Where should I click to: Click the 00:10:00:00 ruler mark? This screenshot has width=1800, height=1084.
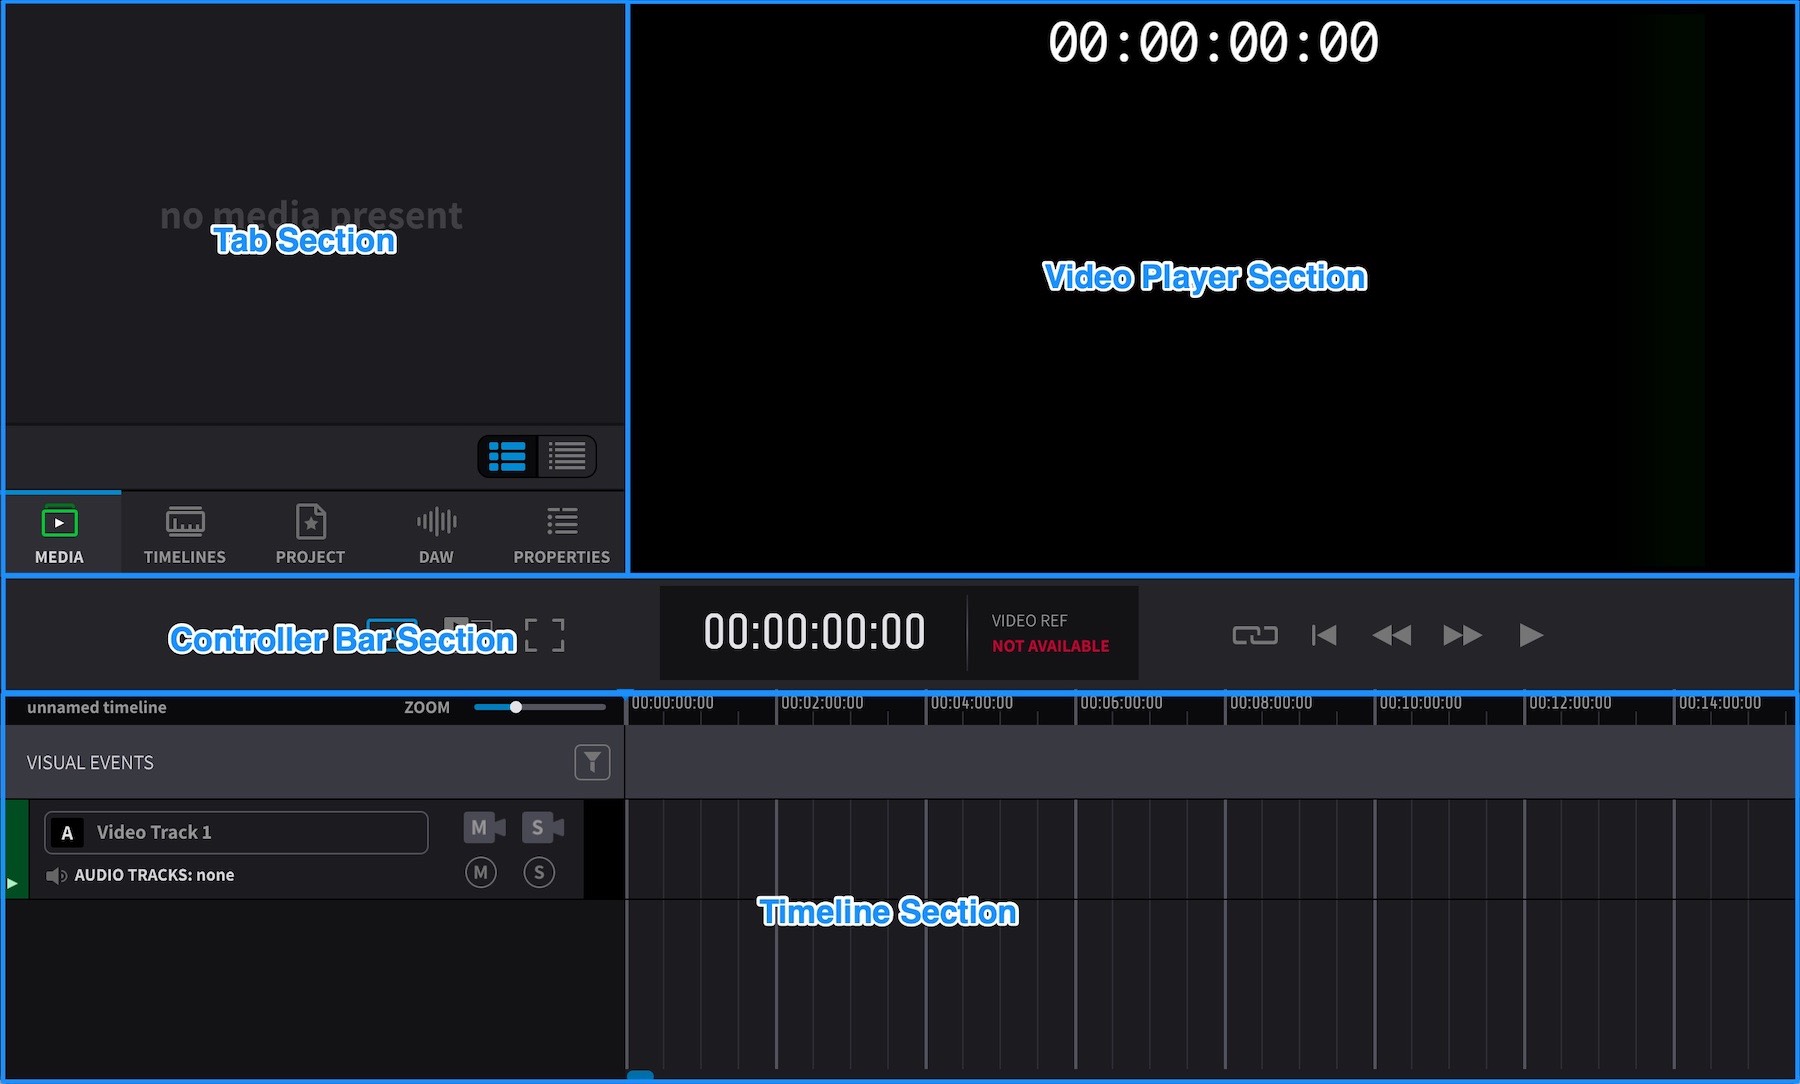(1420, 703)
